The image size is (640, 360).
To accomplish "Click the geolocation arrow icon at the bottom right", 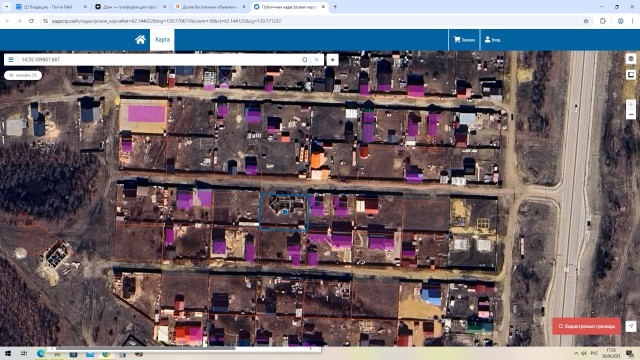I will (x=631, y=326).
